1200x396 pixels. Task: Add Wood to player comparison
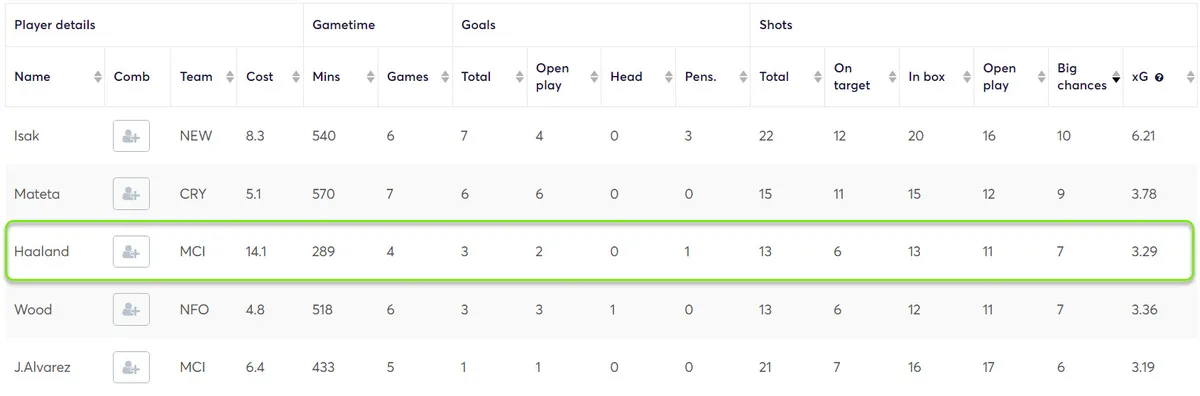(131, 310)
